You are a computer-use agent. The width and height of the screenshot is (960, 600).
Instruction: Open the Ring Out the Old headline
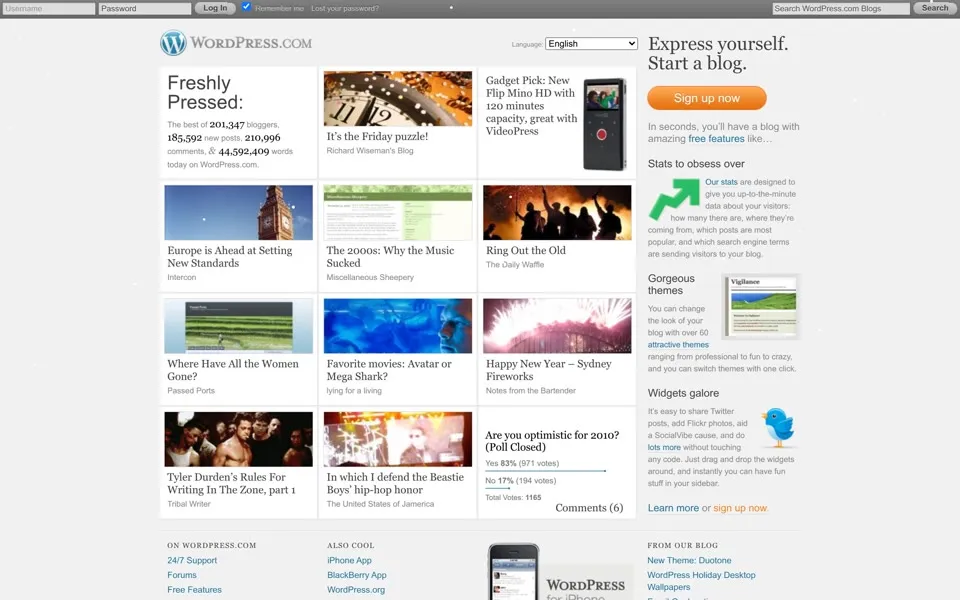tap(526, 250)
